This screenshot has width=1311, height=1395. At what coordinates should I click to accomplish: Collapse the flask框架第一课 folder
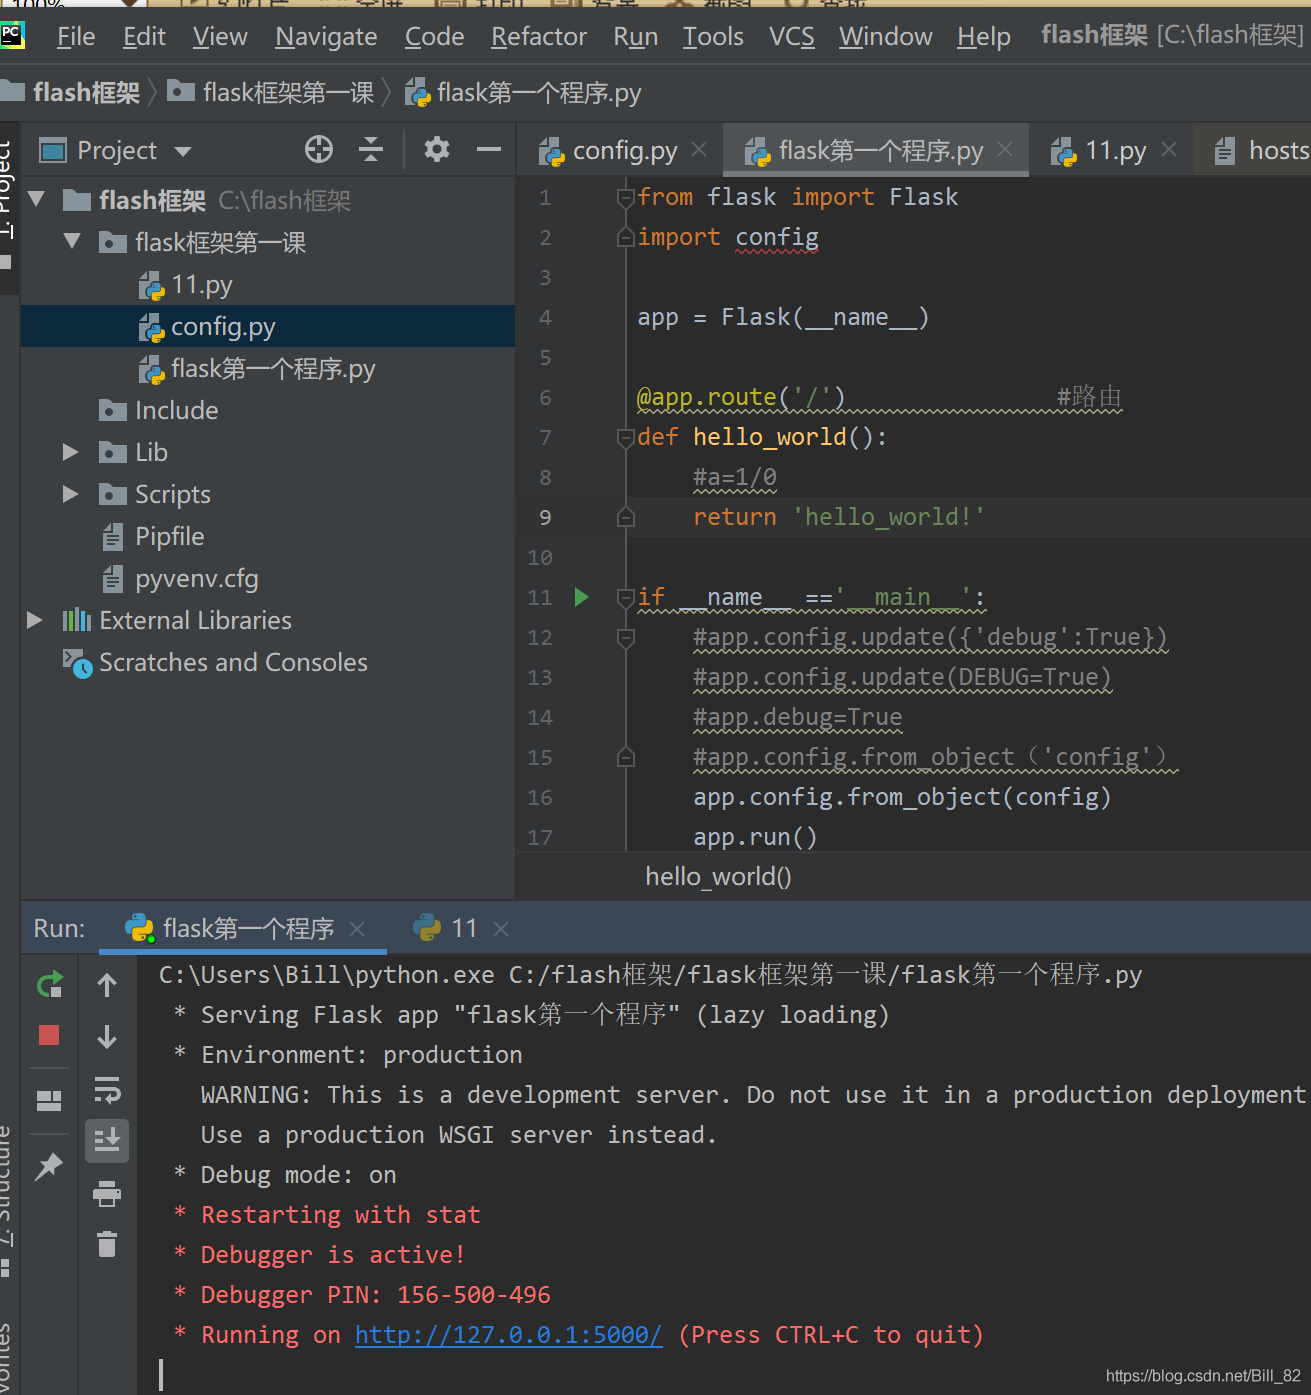pos(72,241)
